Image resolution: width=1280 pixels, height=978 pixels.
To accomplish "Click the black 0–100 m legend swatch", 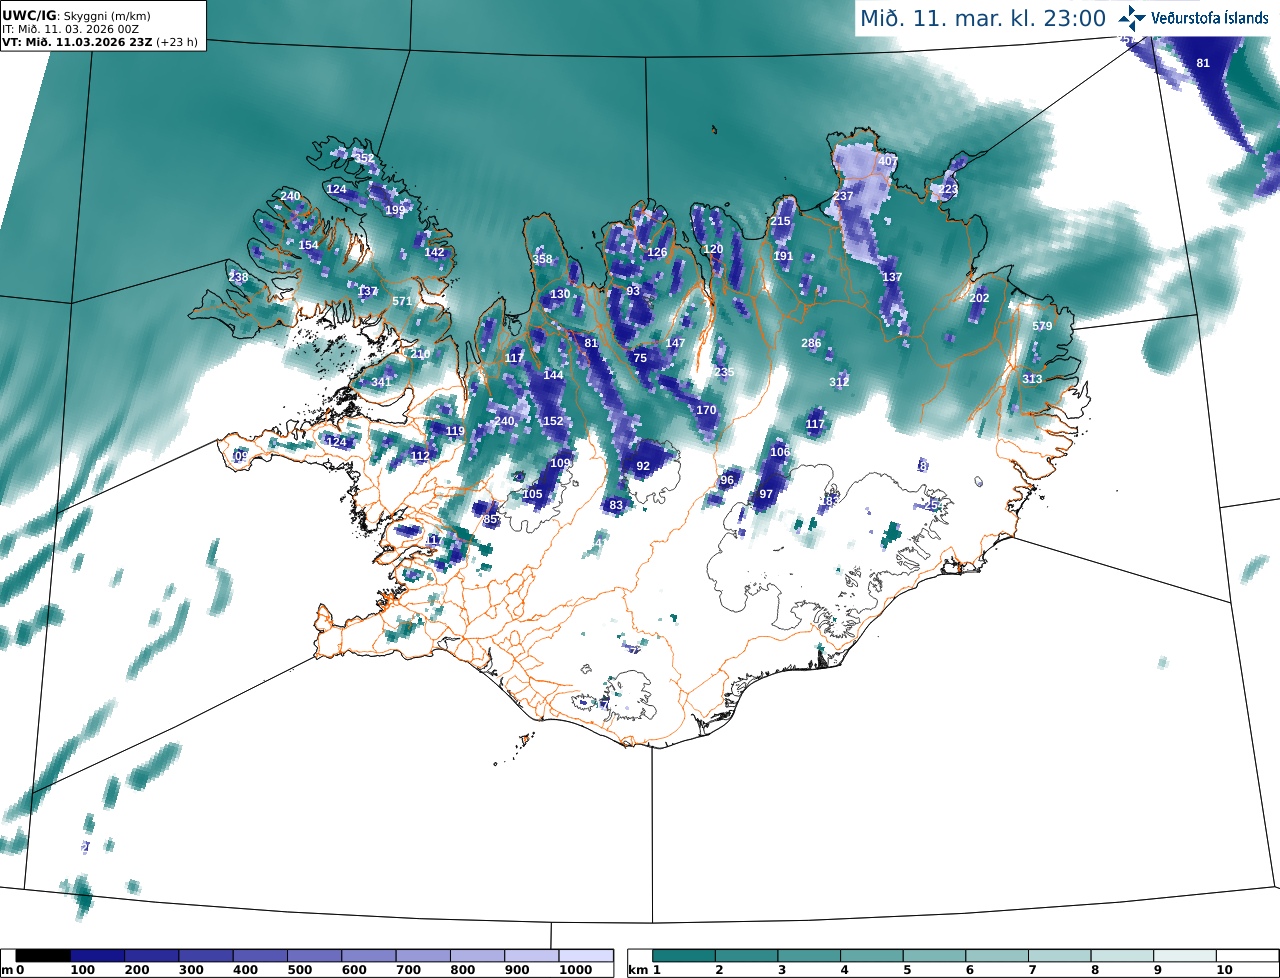I will [x=43, y=956].
